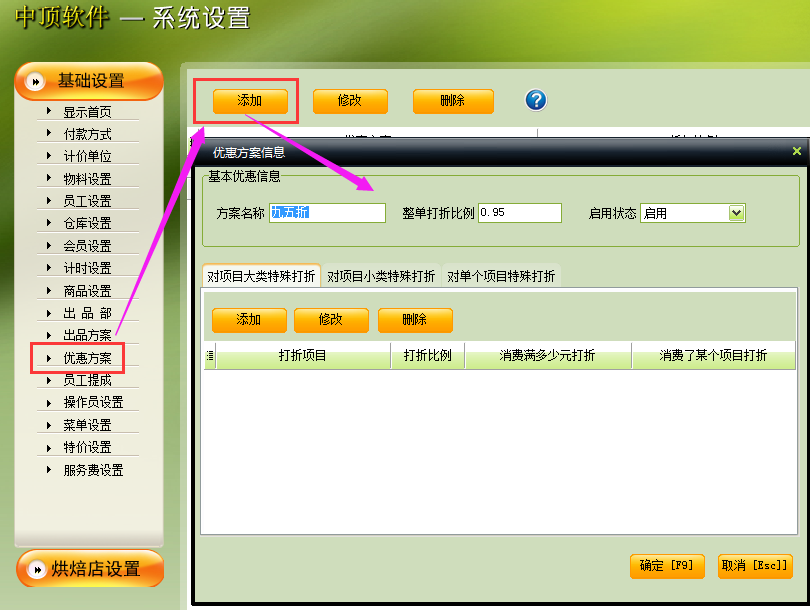Open the 烘焙店设置 section
Image resolution: width=810 pixels, height=610 pixels.
(89, 568)
